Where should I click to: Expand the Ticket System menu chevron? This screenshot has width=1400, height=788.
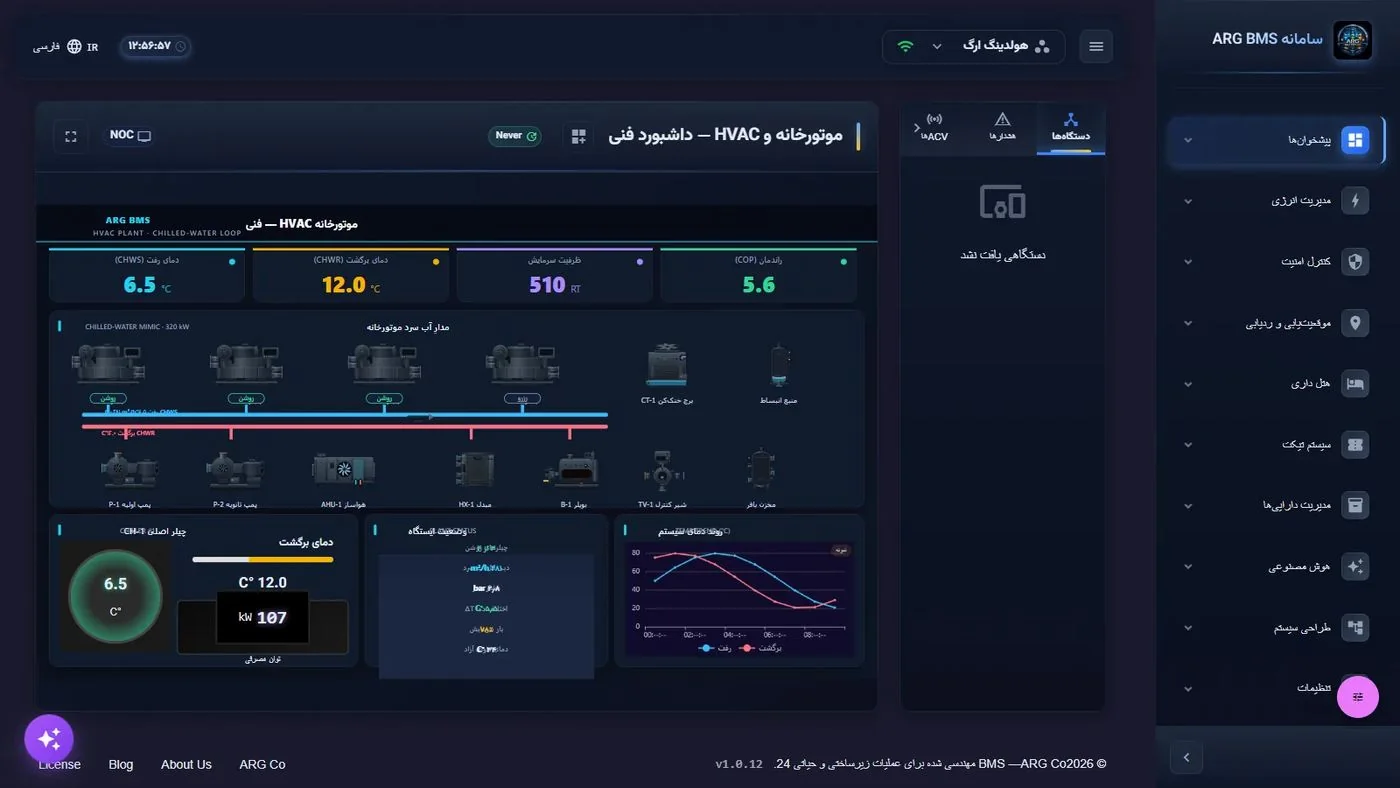[x=1188, y=445]
